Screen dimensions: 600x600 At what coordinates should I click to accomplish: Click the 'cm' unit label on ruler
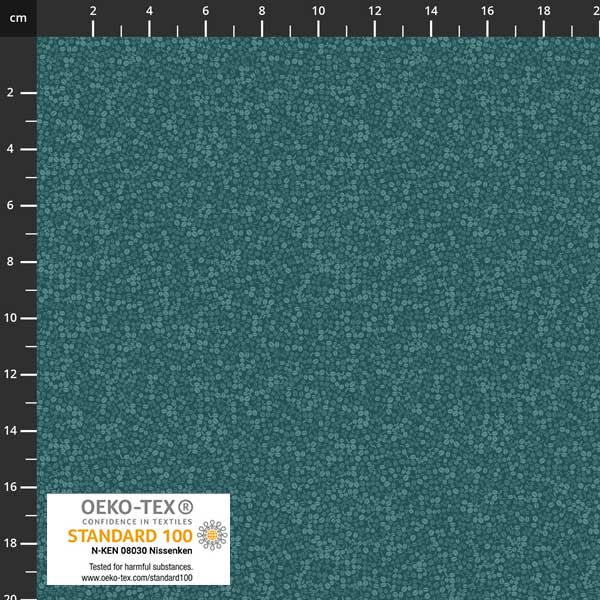17,10
